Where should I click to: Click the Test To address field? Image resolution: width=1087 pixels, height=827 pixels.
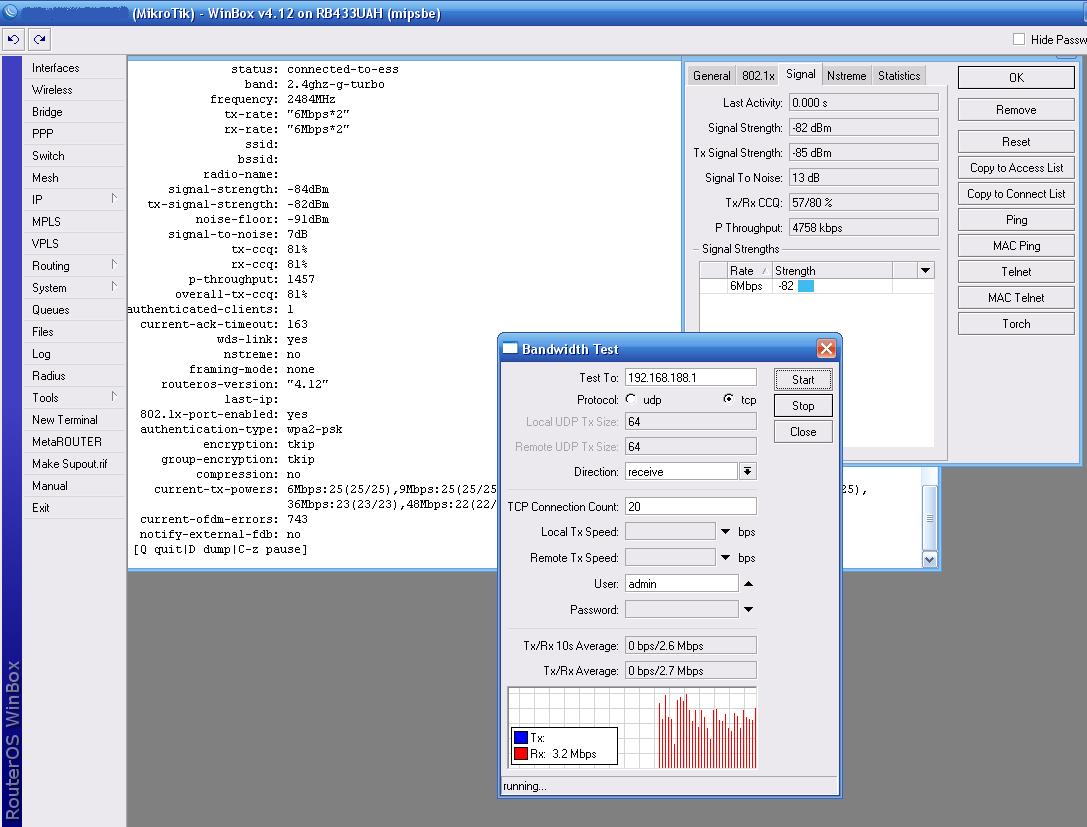tap(690, 378)
